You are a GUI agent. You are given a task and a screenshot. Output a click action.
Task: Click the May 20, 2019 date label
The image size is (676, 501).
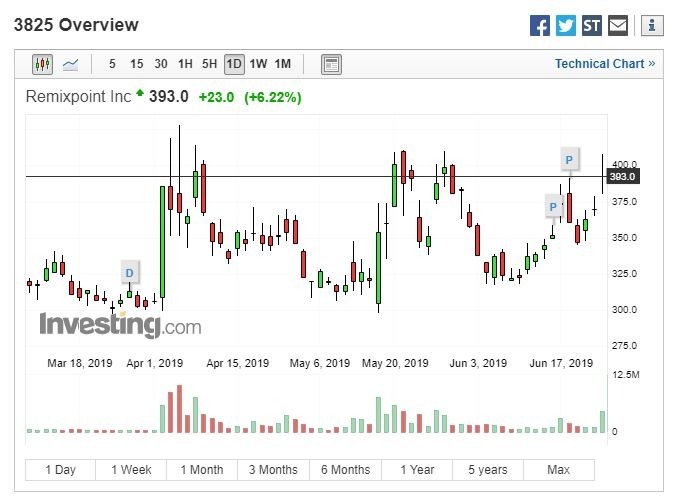(395, 363)
